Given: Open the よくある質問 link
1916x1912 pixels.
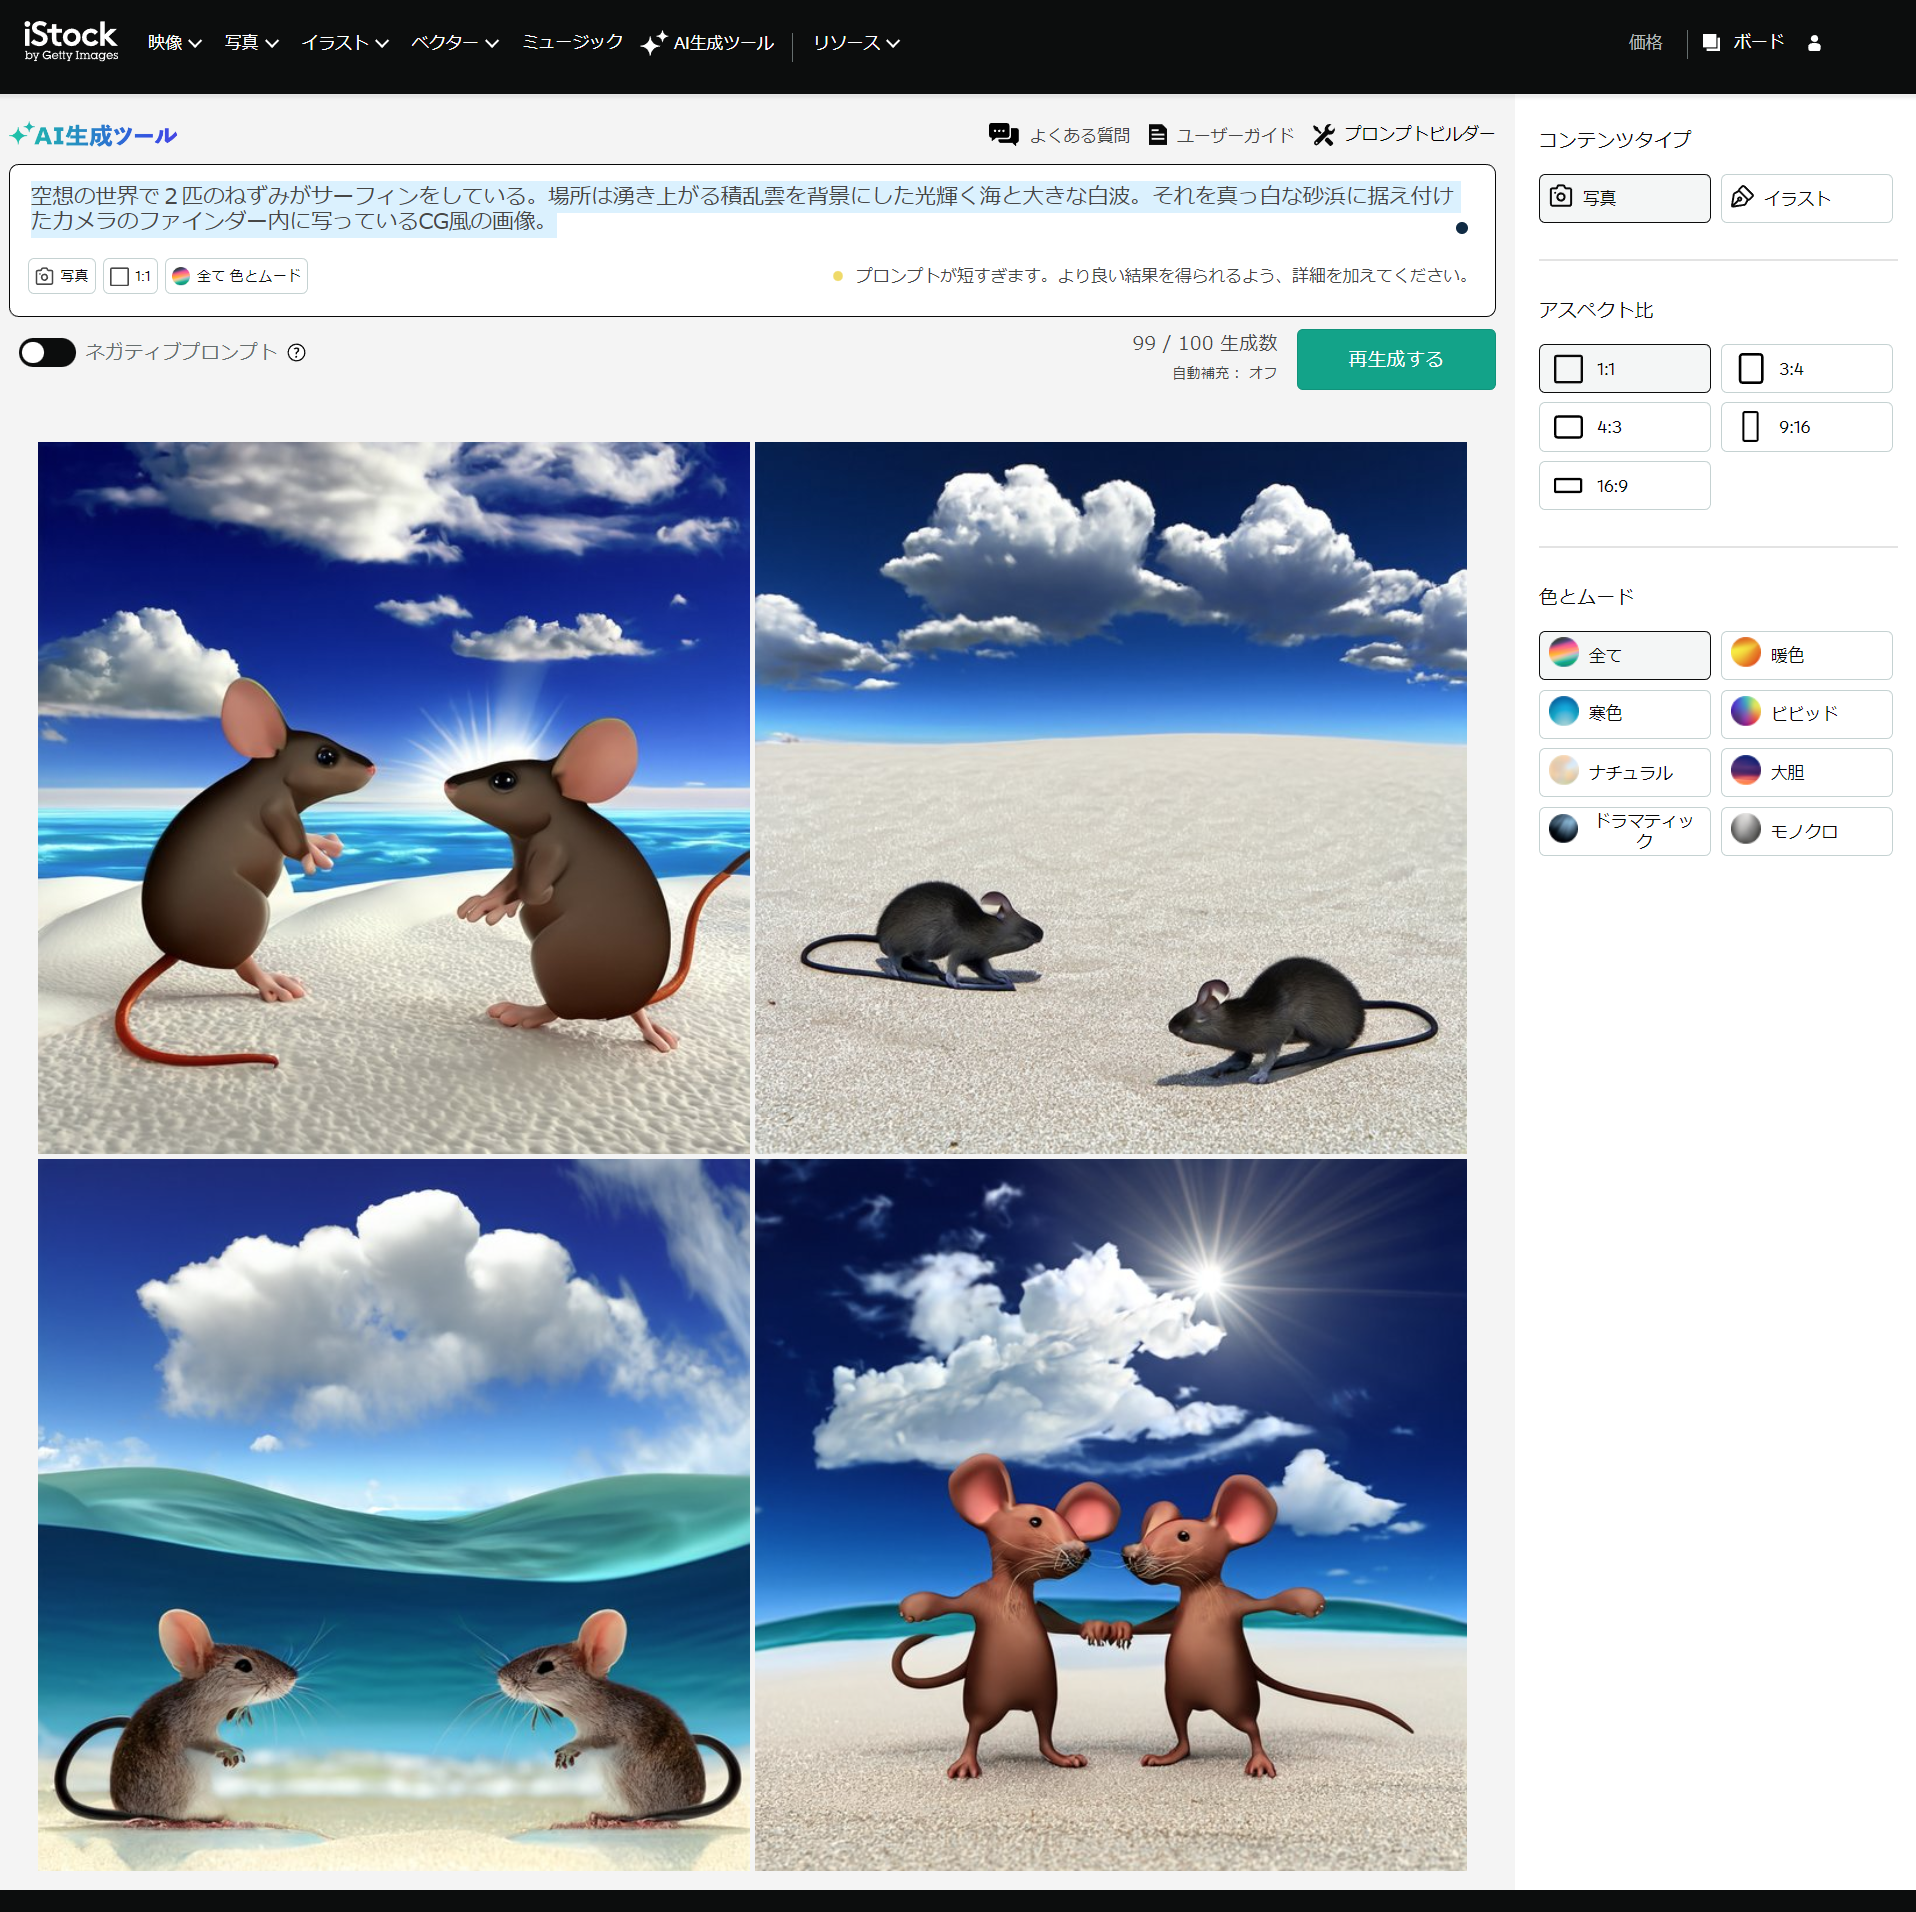Looking at the screenshot, I should point(1080,135).
